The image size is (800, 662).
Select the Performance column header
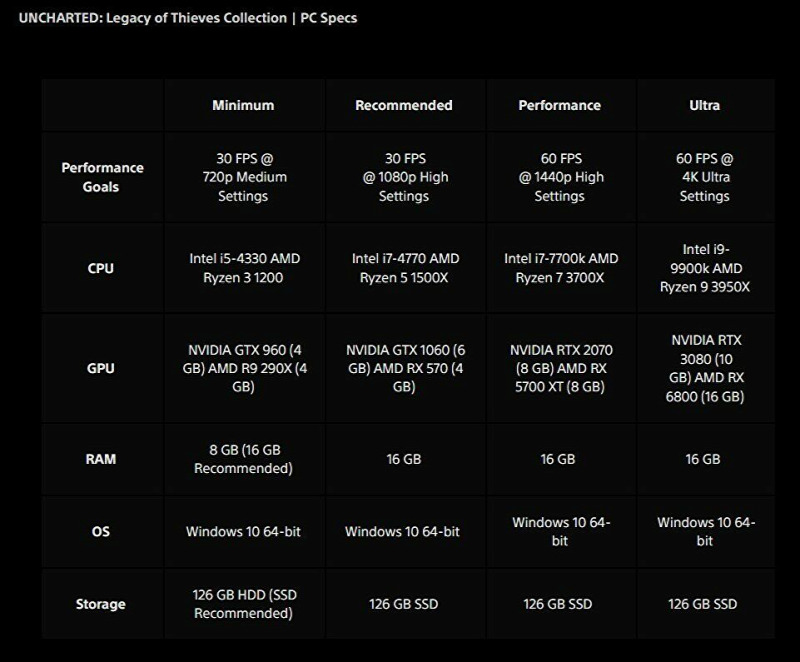[559, 105]
